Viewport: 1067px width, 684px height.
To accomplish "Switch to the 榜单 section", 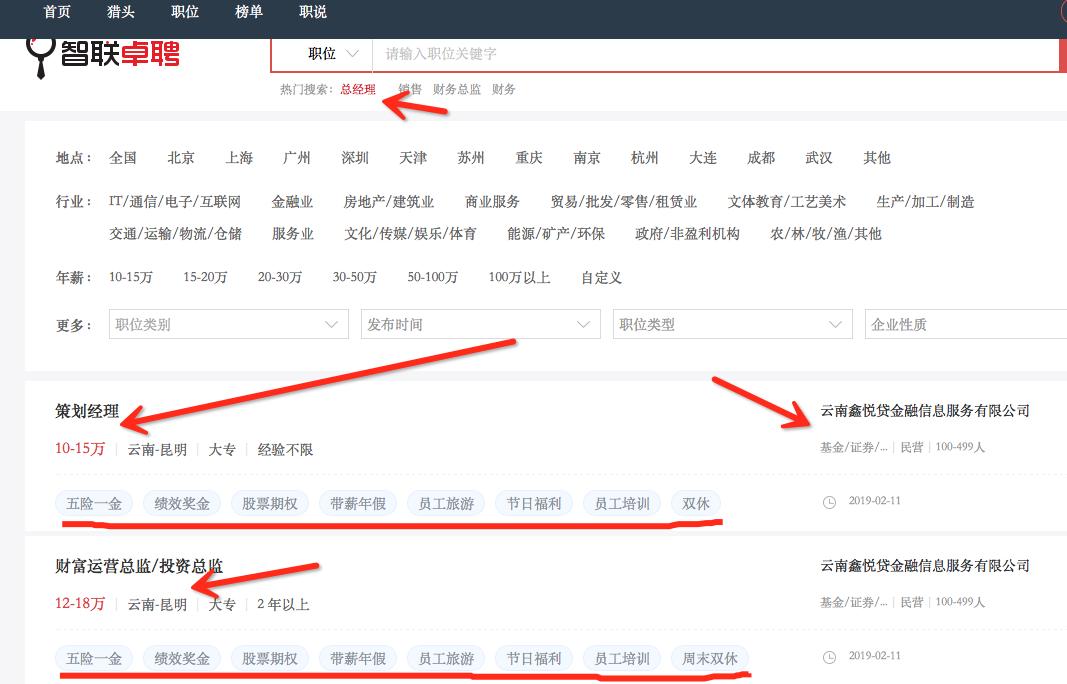I will 249,12.
